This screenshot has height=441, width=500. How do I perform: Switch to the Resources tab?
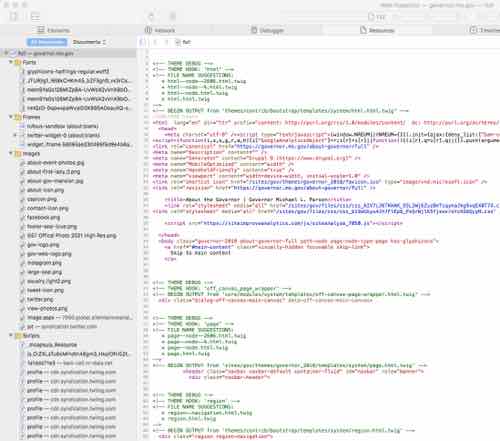click(x=377, y=30)
